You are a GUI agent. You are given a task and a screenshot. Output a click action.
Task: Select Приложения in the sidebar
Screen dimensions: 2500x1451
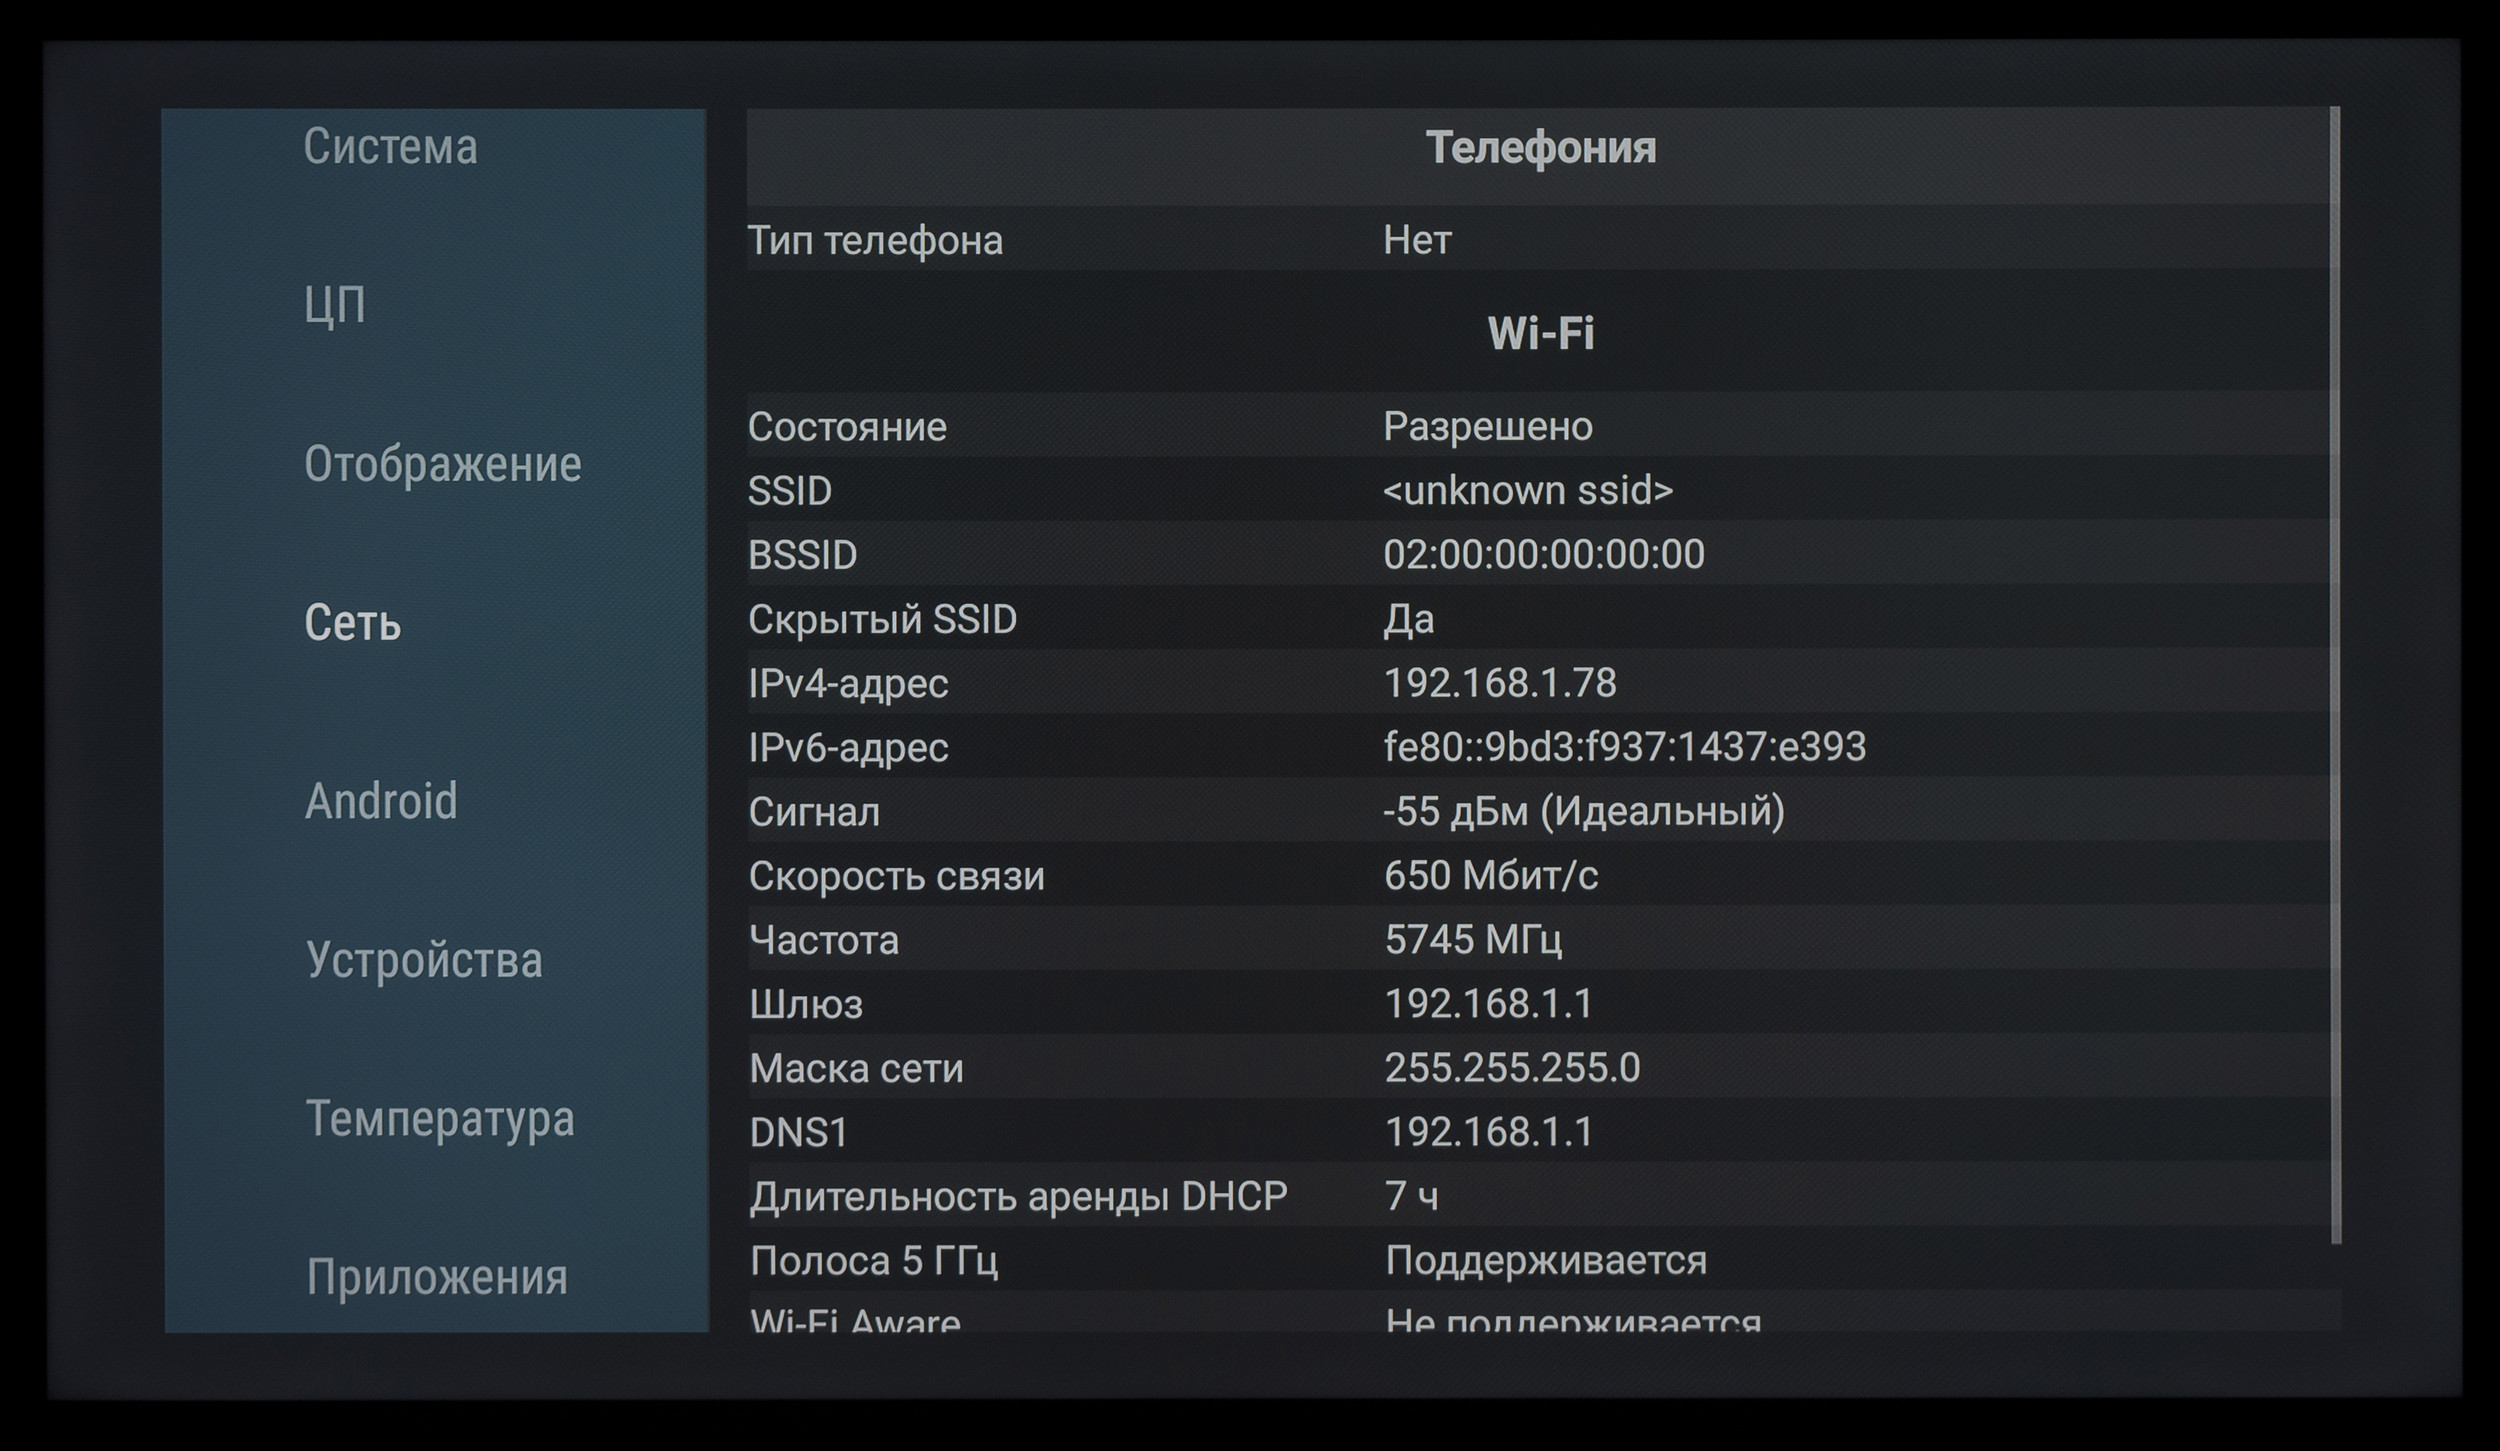(437, 1277)
